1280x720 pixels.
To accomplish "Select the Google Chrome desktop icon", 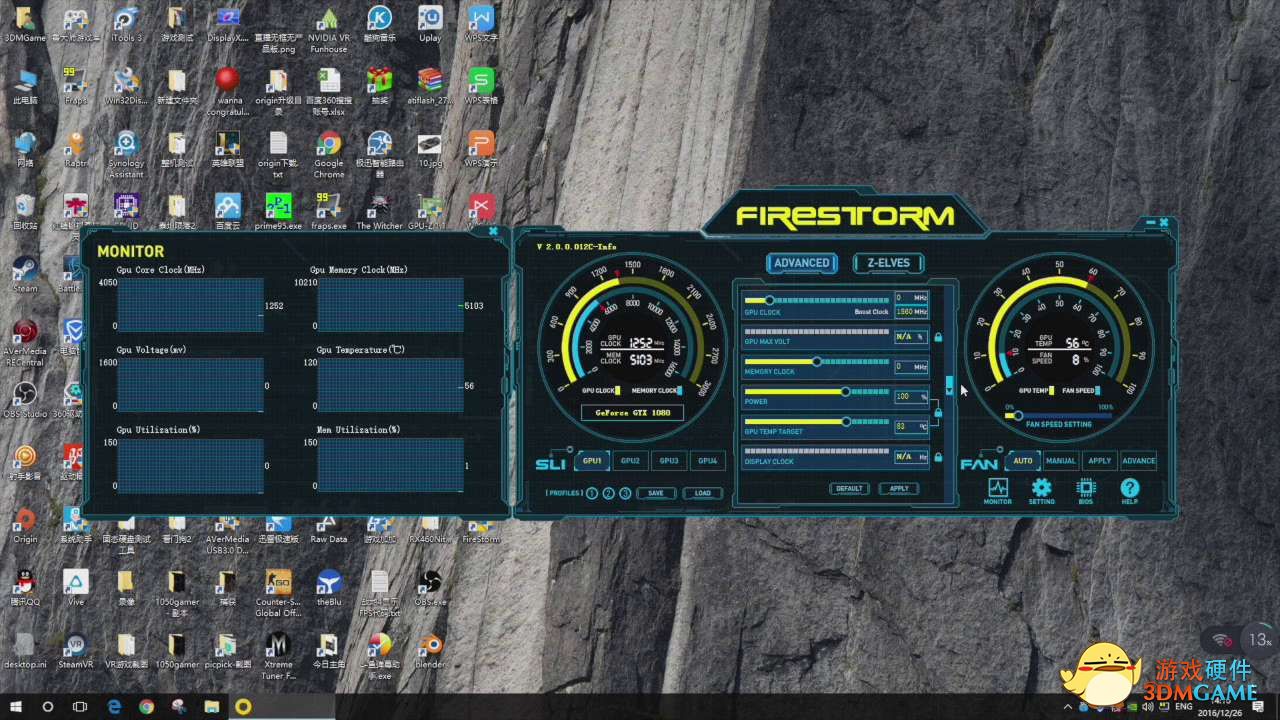I will 329,155.
